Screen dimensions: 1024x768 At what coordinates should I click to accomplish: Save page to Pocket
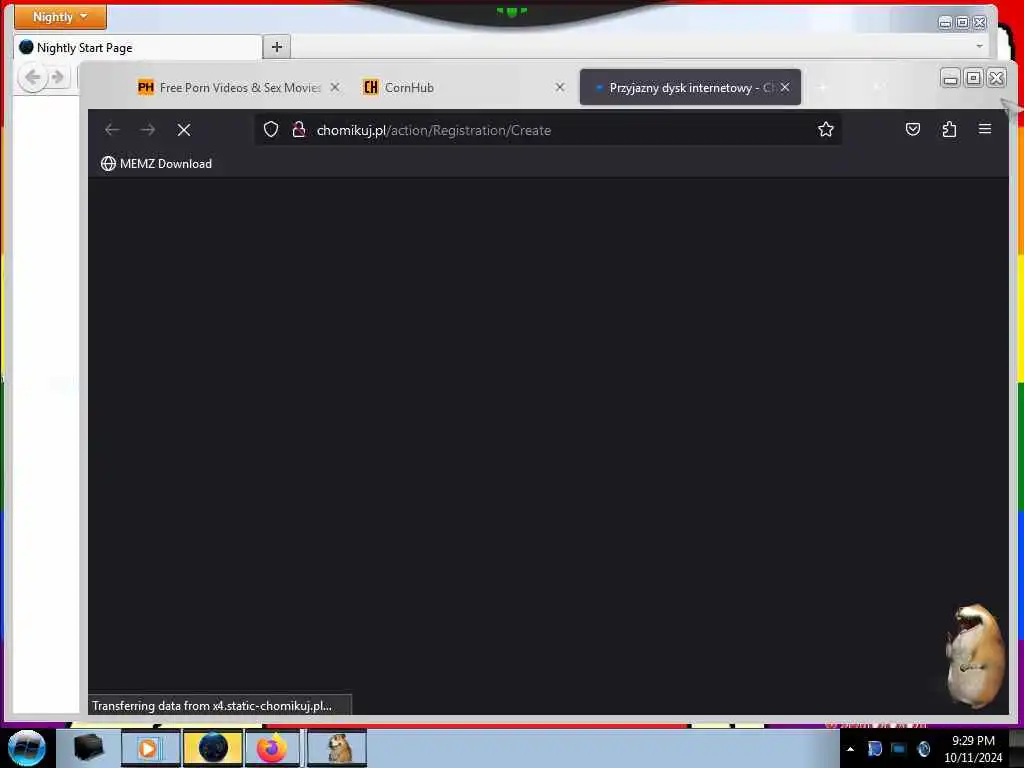(913, 129)
